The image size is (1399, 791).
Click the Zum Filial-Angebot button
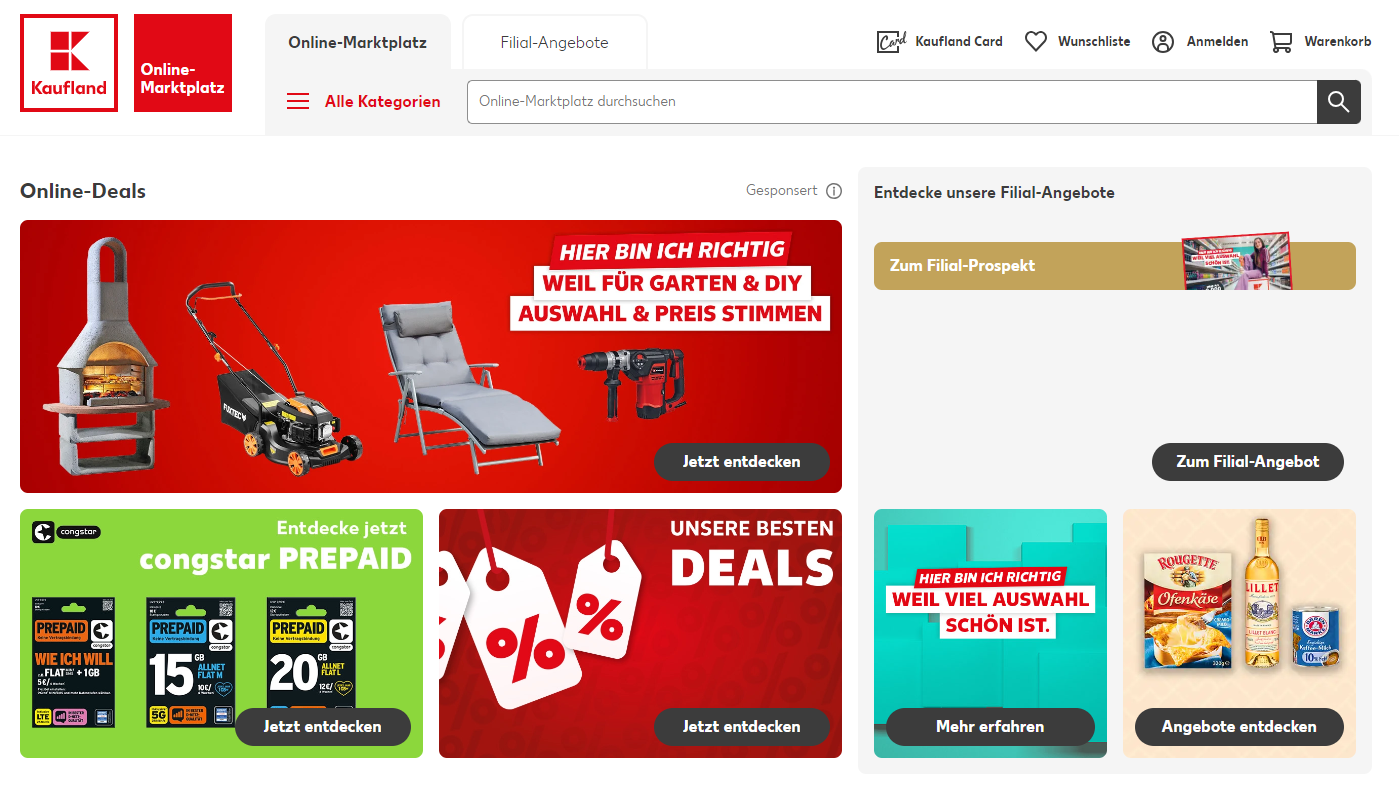[x=1248, y=462]
